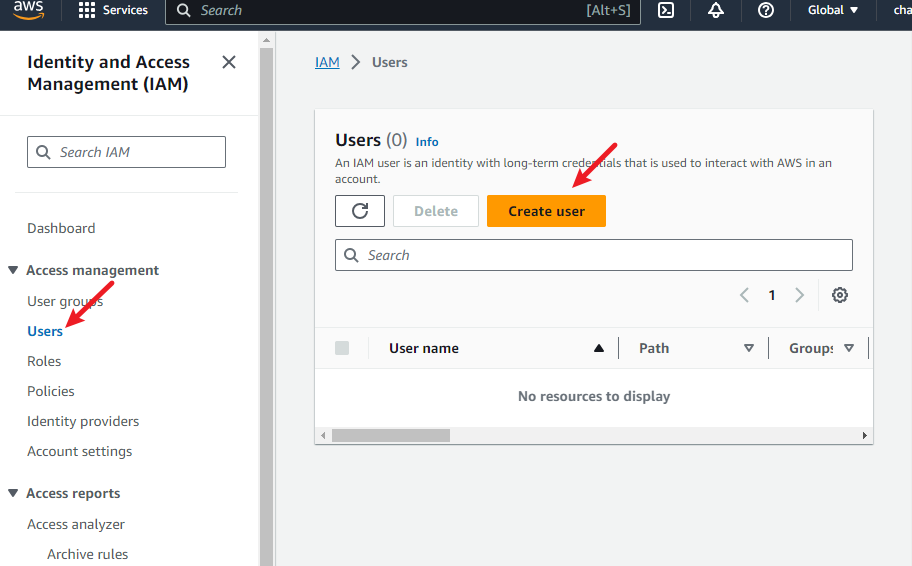Viewport: 912px width, 566px height.
Task: Sort by the Path column arrow
Action: pos(749,348)
